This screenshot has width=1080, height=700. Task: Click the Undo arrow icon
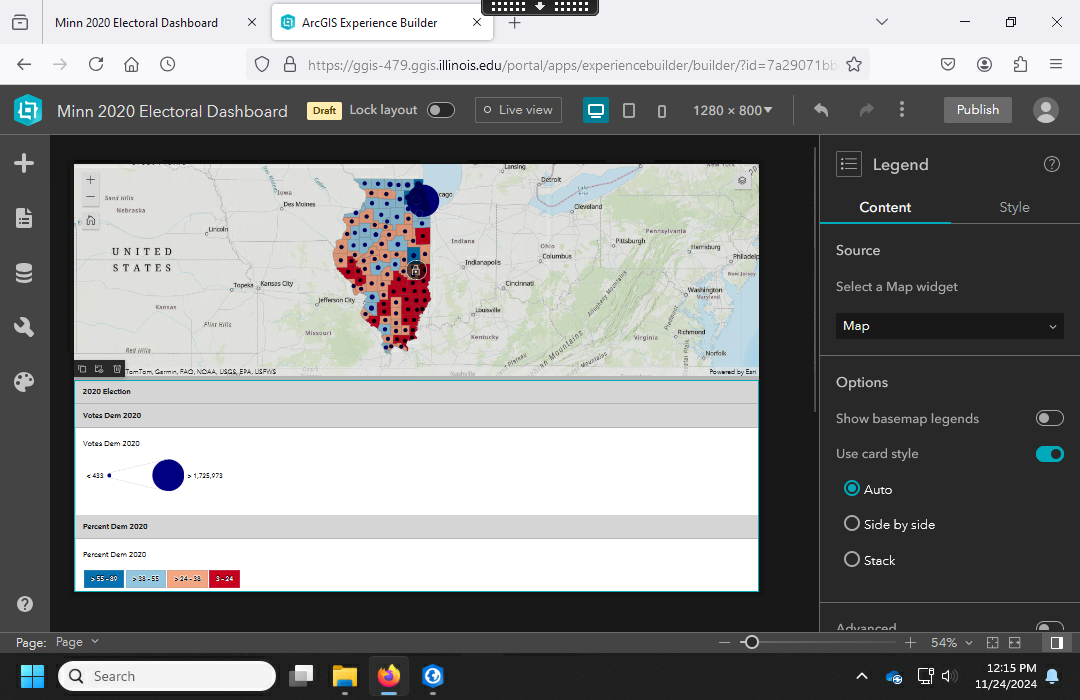point(821,110)
